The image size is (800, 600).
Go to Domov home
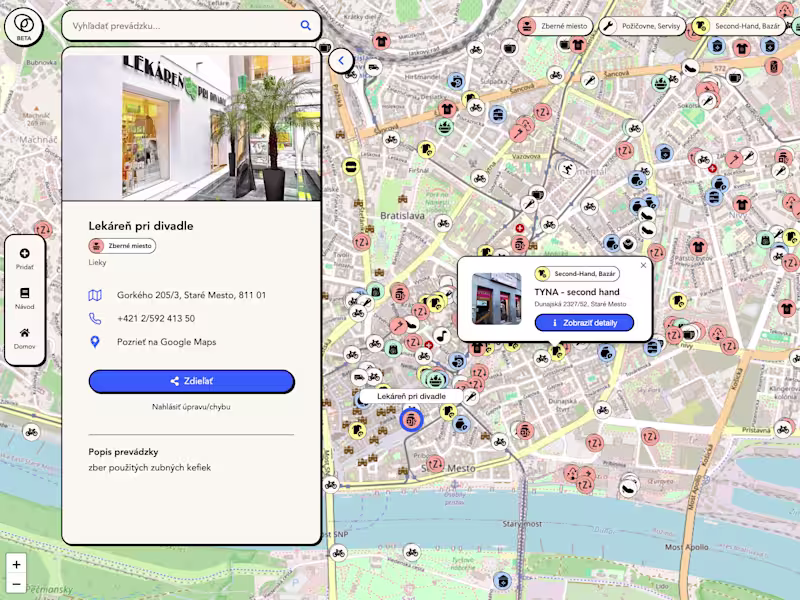click(x=24, y=338)
